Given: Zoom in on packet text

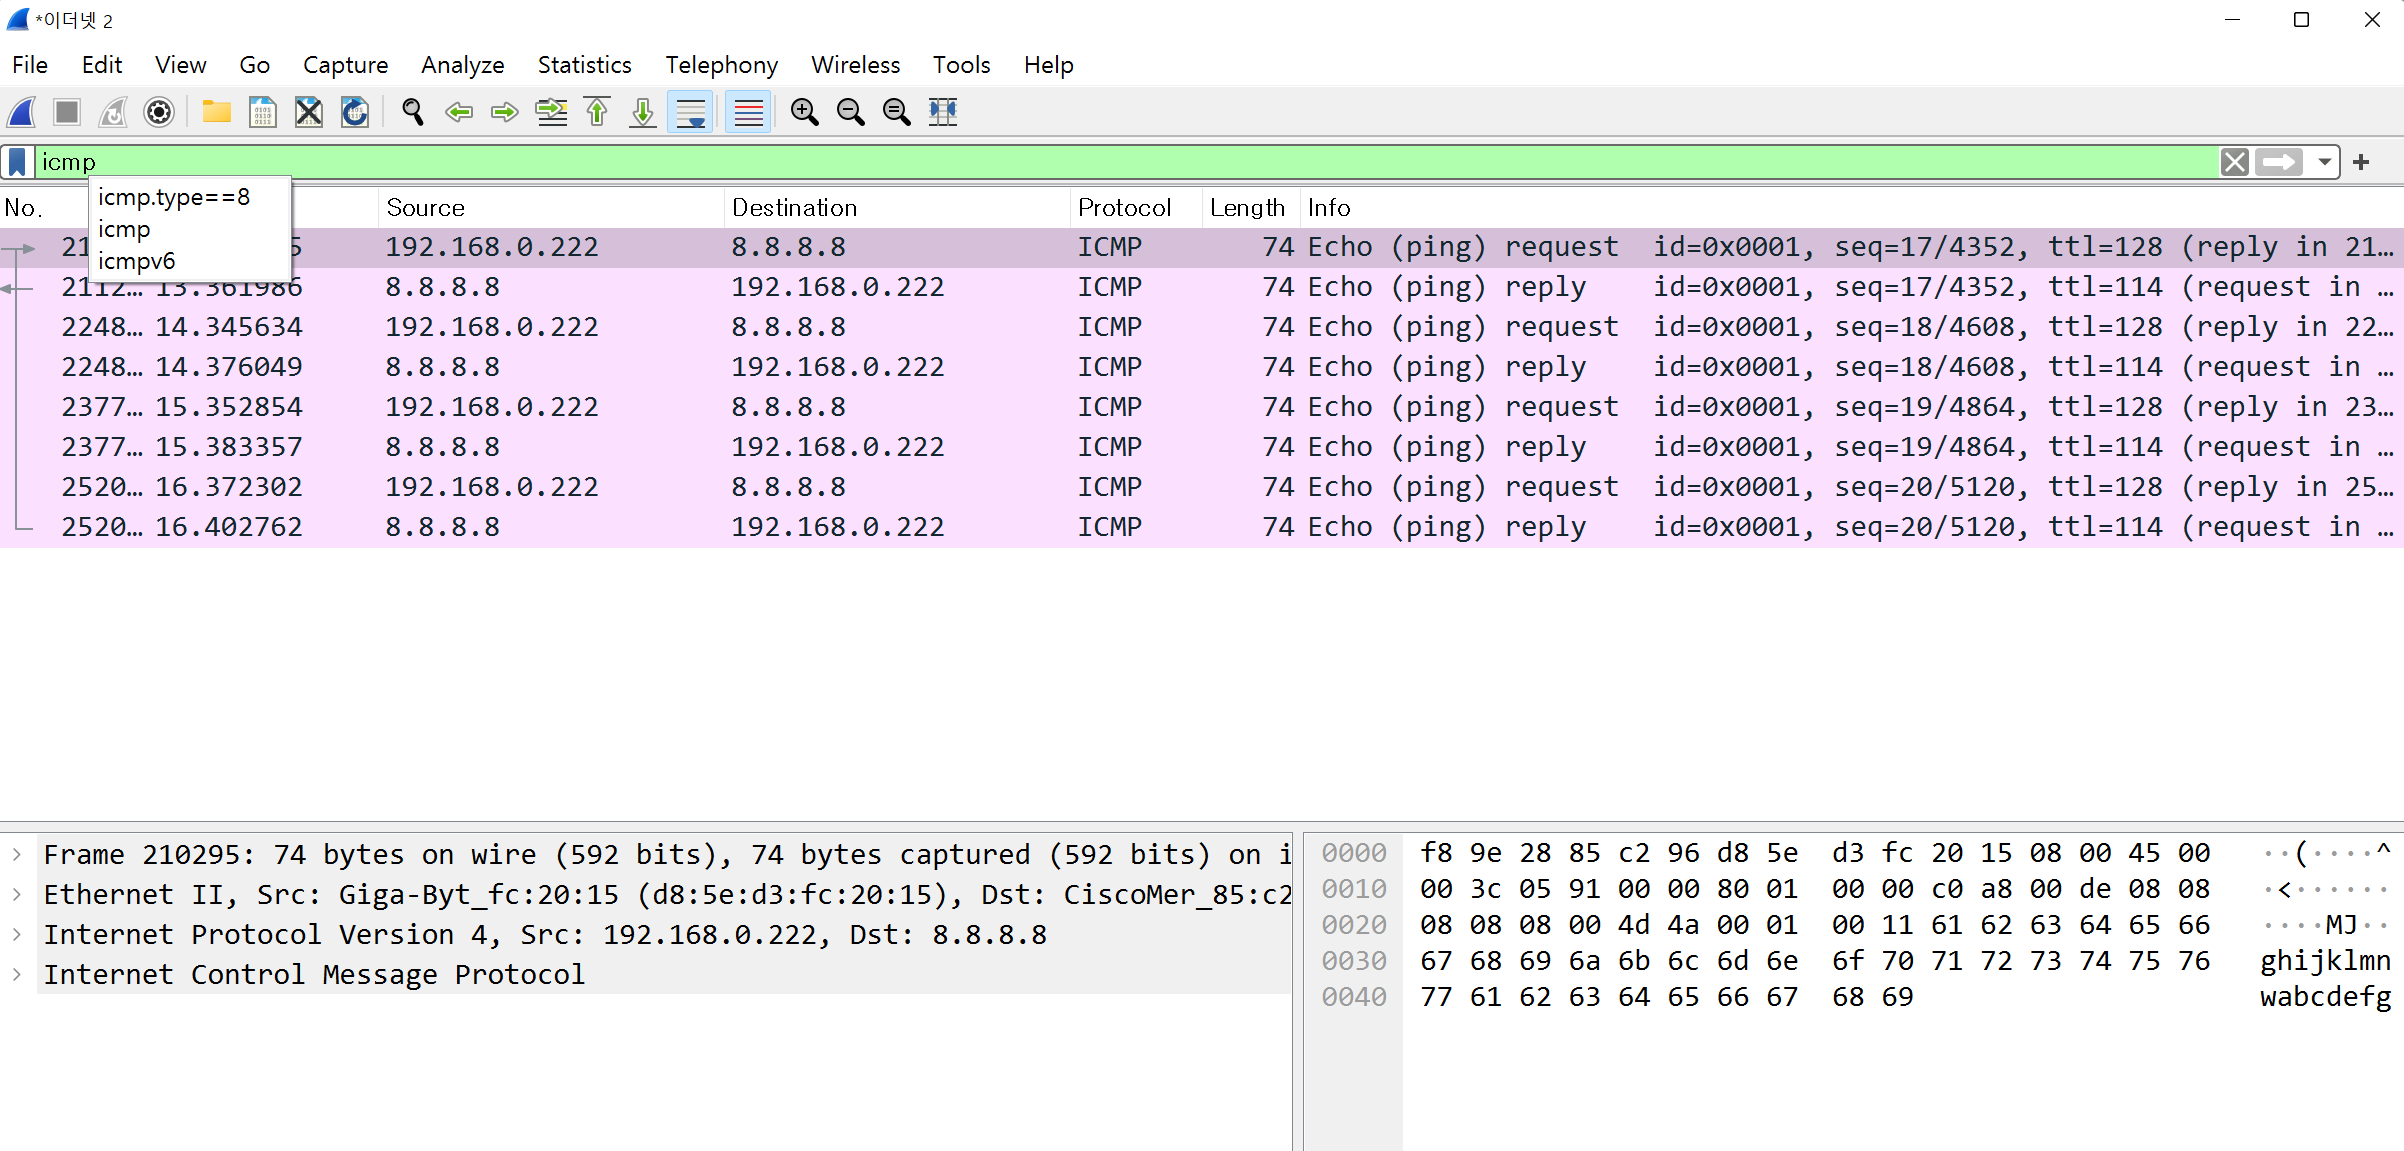Looking at the screenshot, I should click(804, 112).
